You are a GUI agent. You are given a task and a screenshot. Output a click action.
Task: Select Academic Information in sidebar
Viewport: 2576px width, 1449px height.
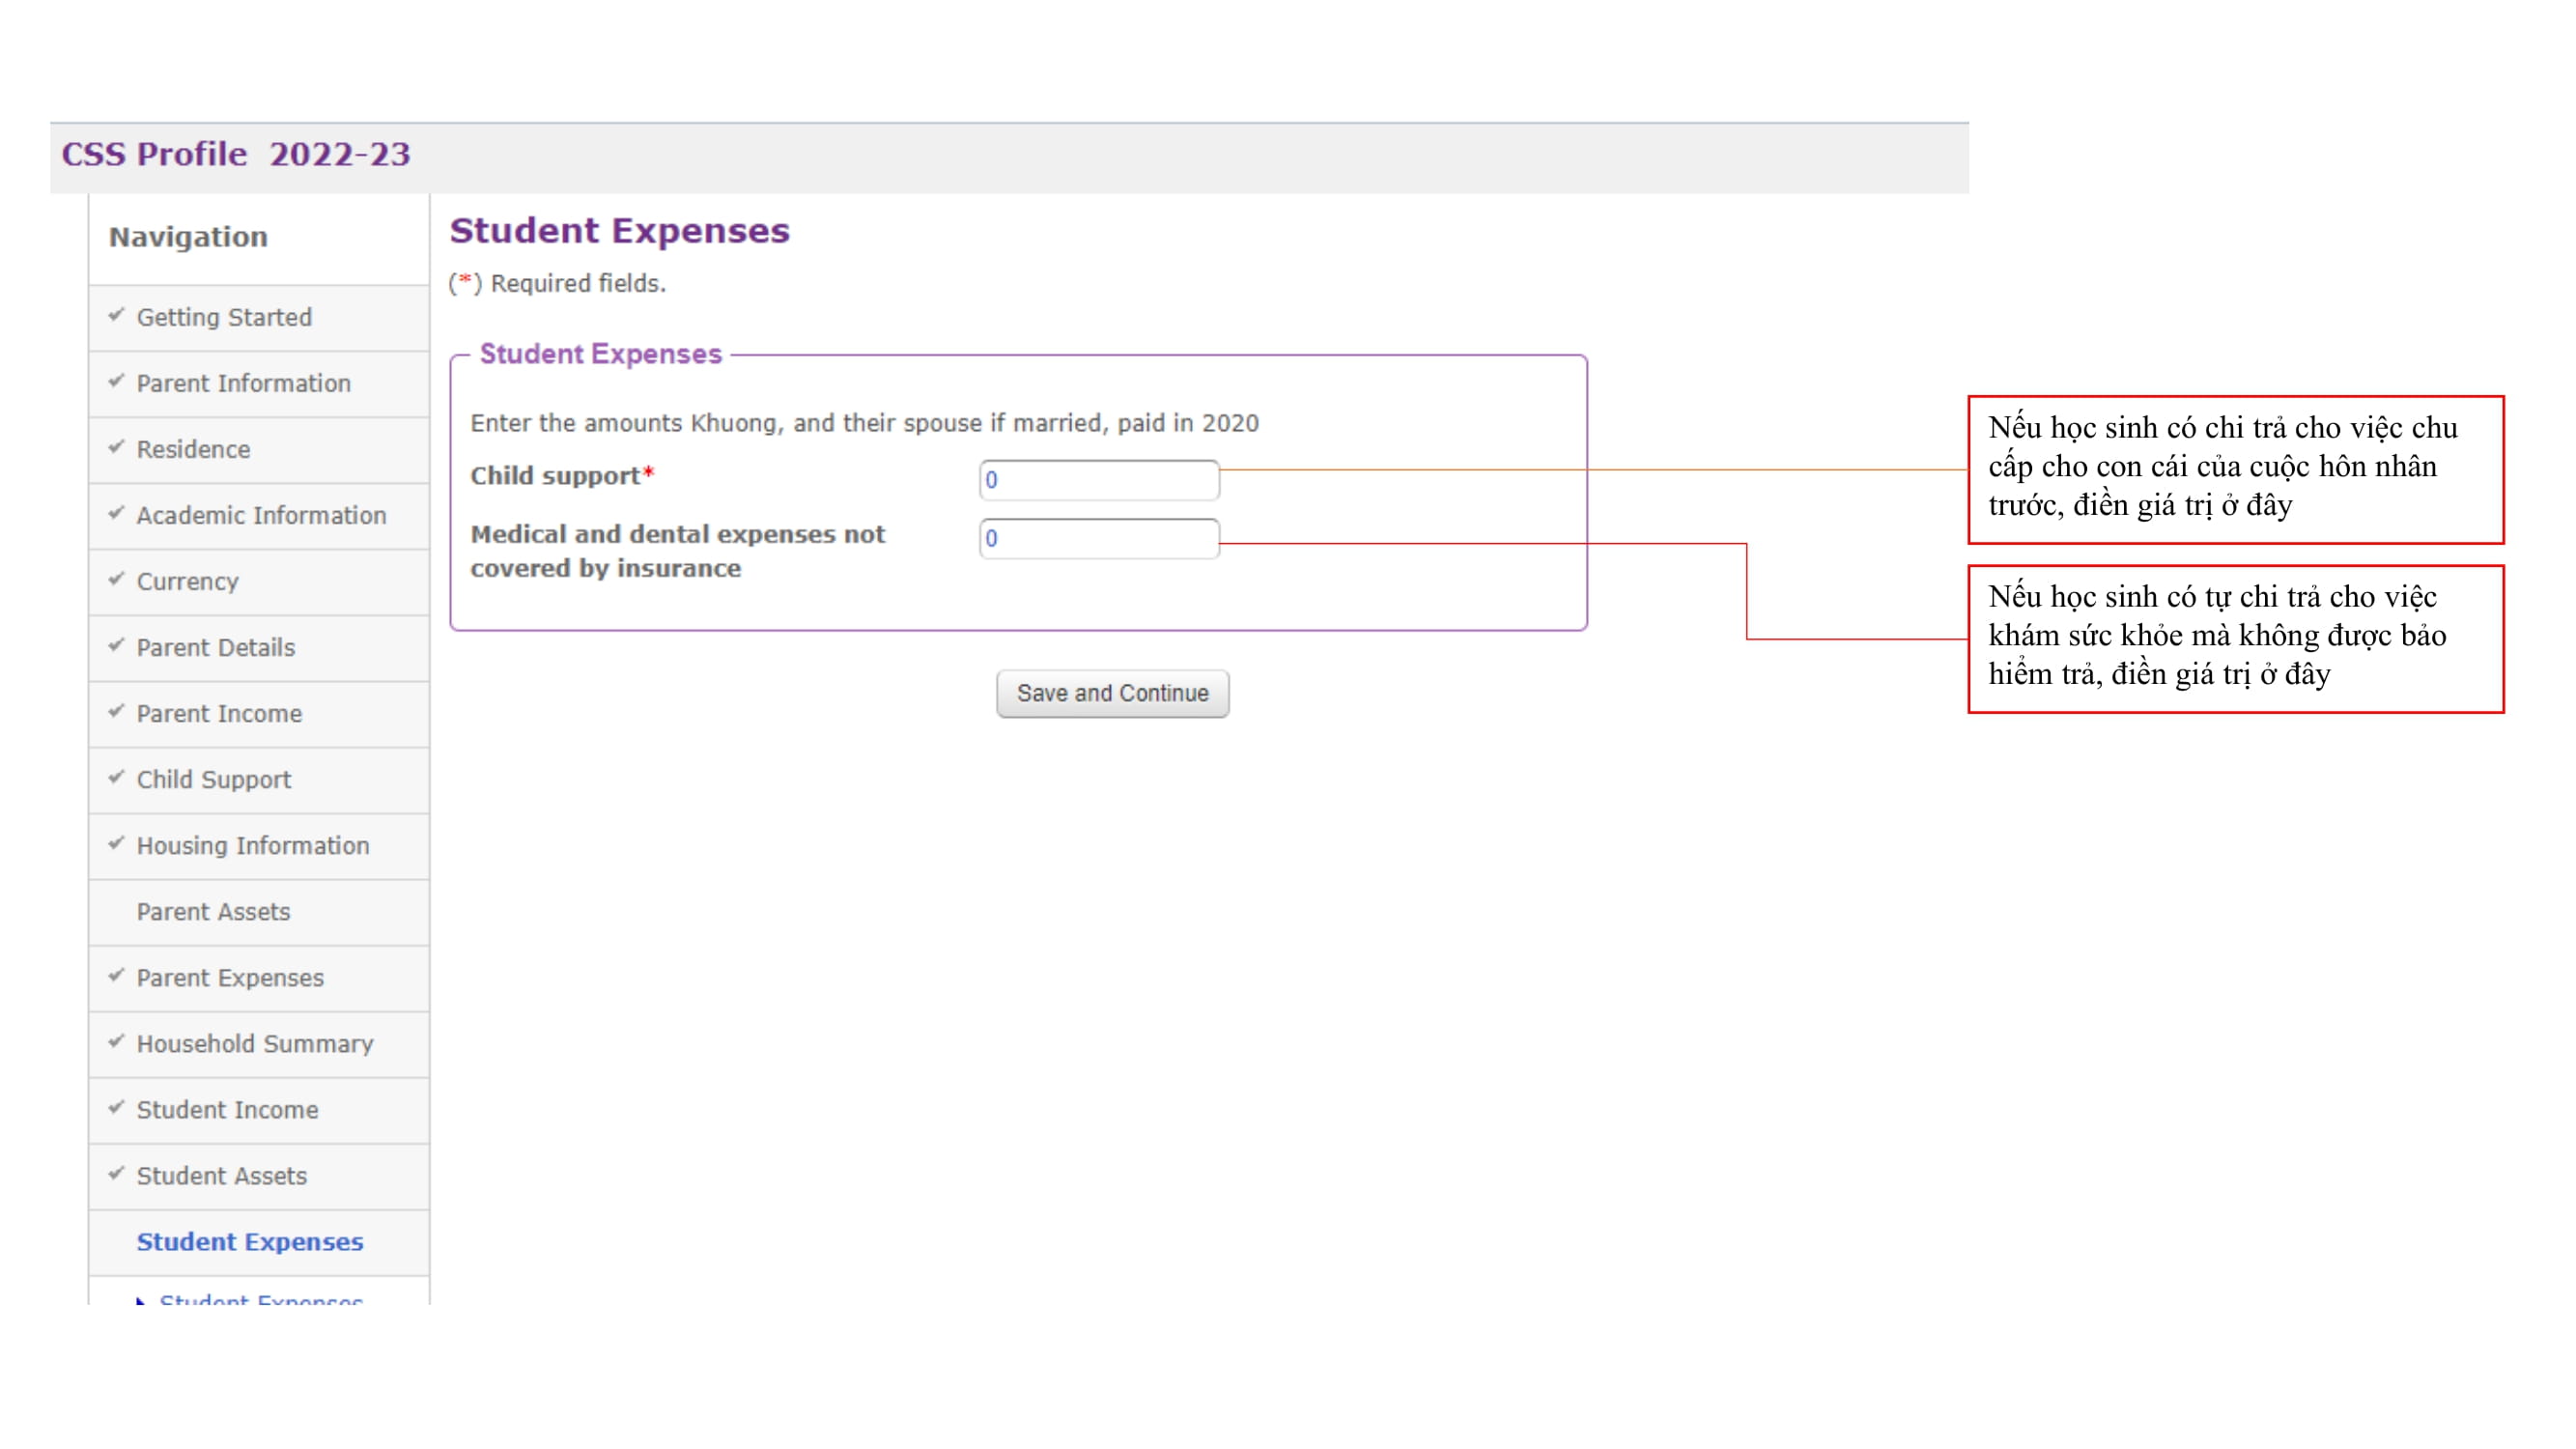pos(261,515)
